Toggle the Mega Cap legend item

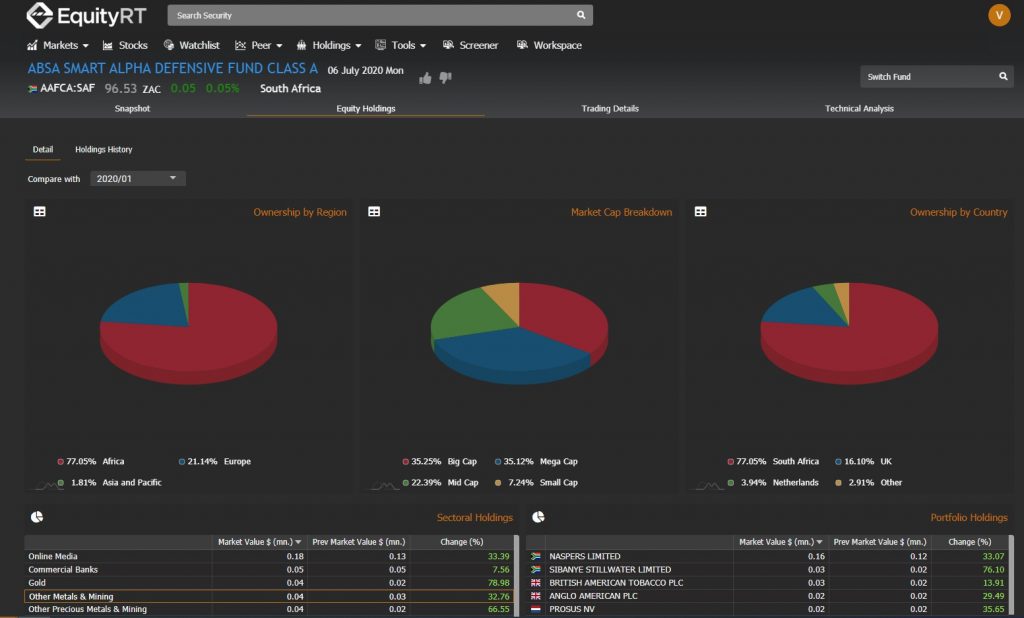[x=536, y=461]
